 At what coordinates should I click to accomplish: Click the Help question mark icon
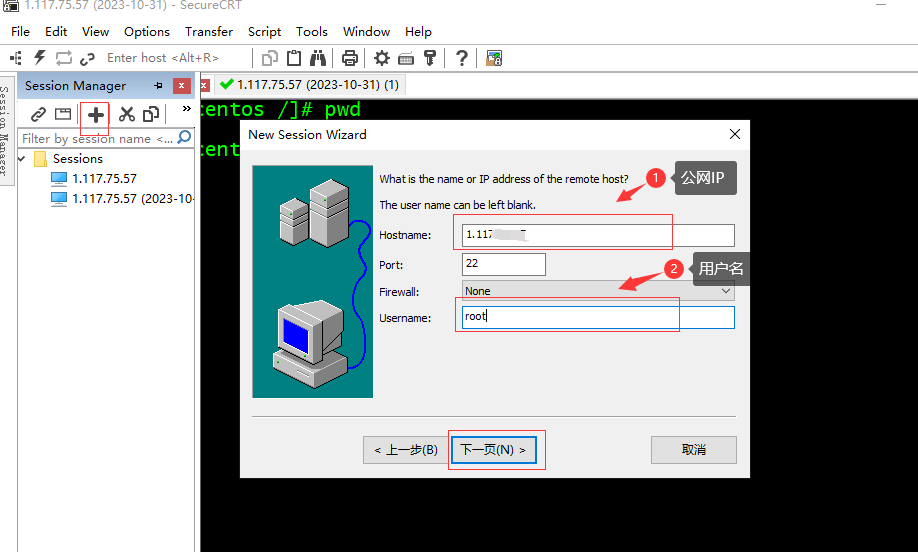(x=461, y=58)
